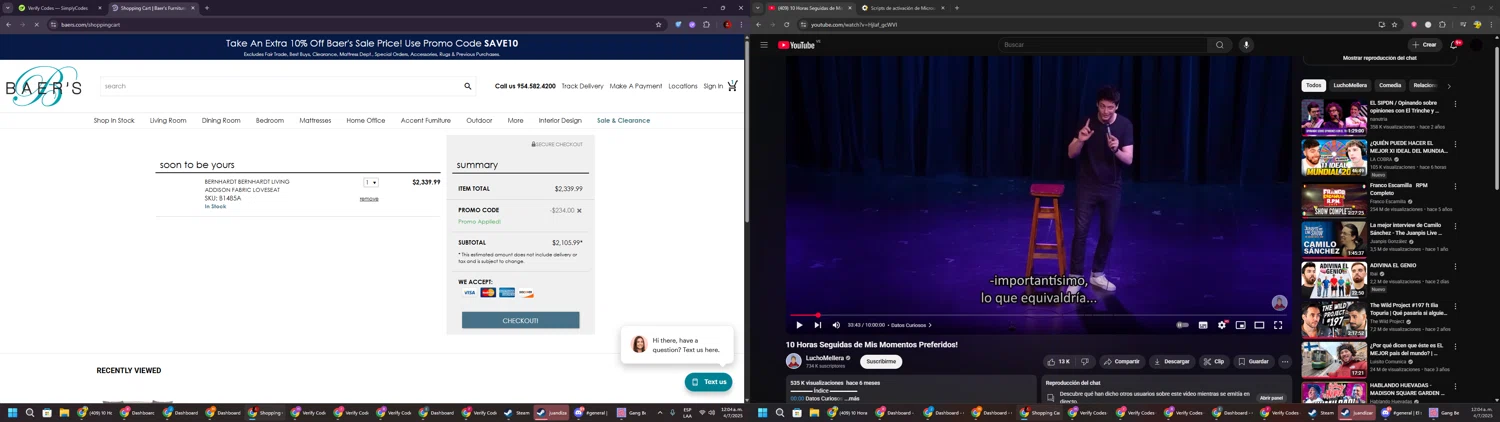Open tab search dropdown in YouTube browser window
The height and width of the screenshot is (422, 1500).
tap(757, 8)
